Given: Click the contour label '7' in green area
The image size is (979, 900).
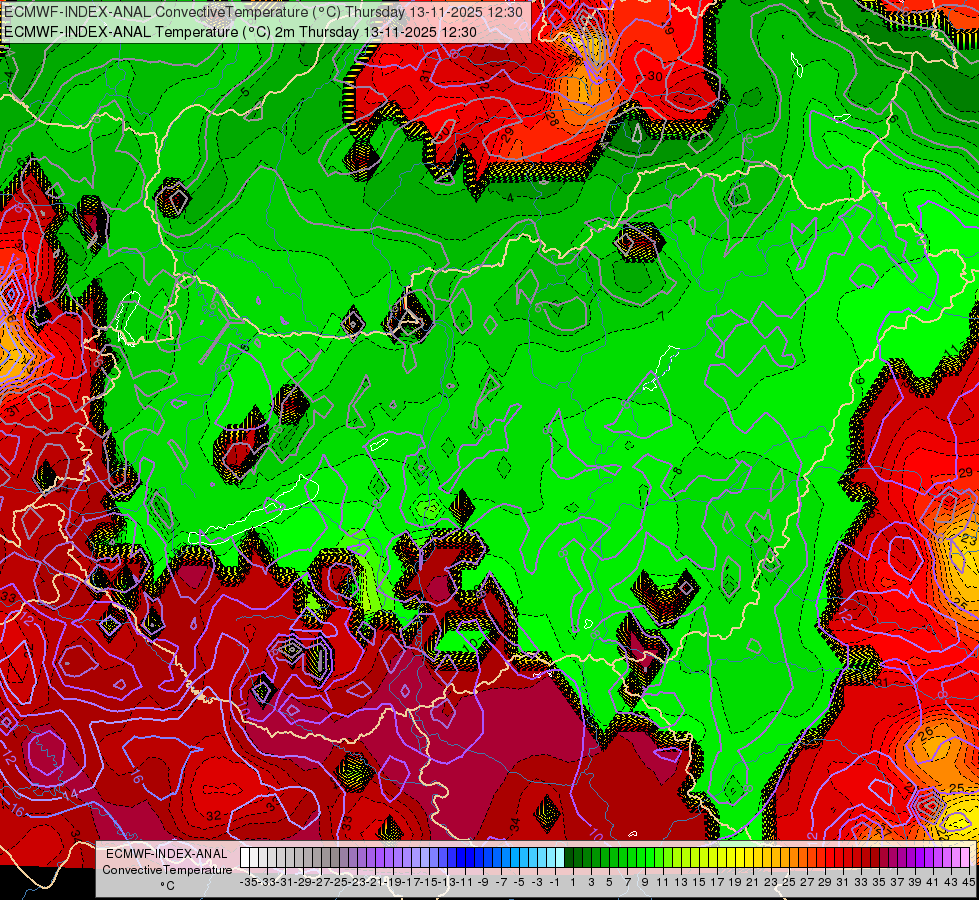Looking at the screenshot, I should 661,317.
